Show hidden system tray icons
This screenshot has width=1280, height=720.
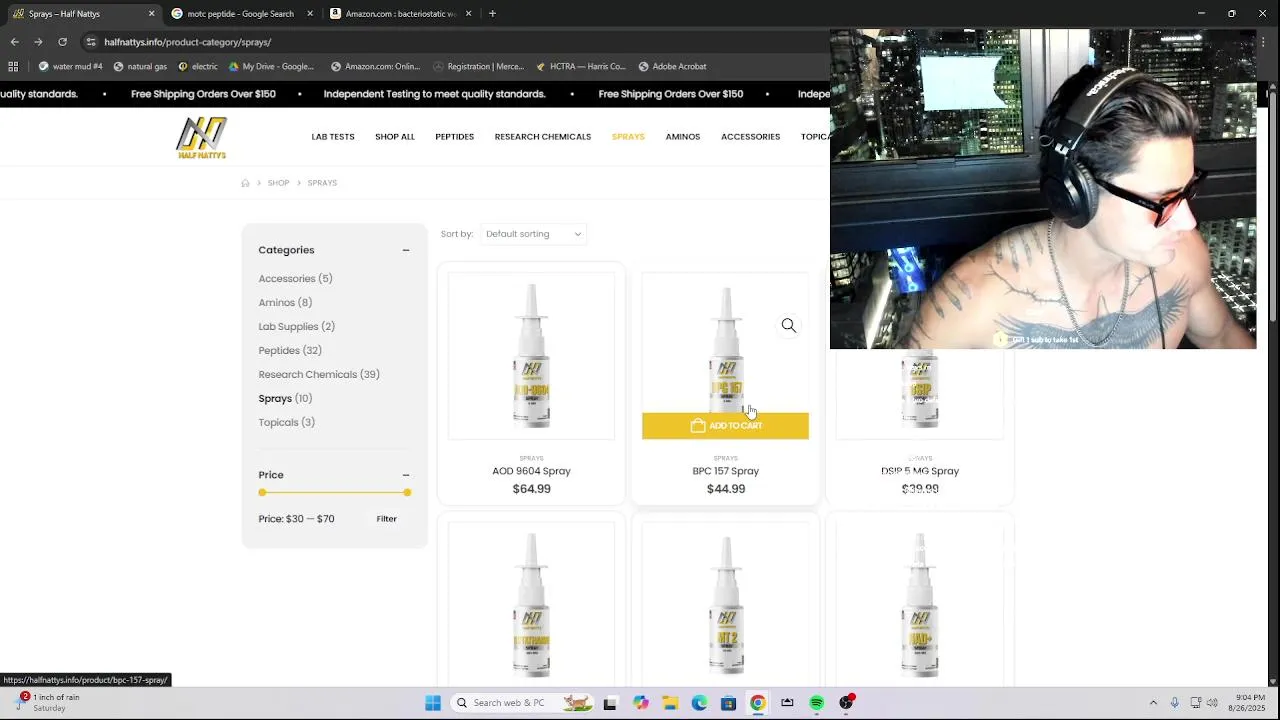[1153, 703]
